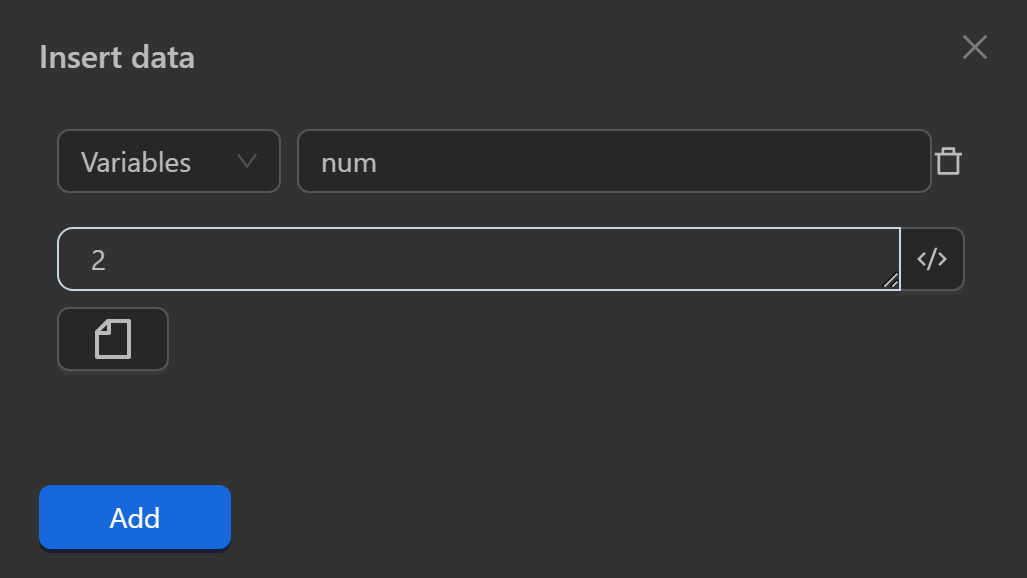Click the Add button
This screenshot has height=578, width=1027.
pos(135,518)
